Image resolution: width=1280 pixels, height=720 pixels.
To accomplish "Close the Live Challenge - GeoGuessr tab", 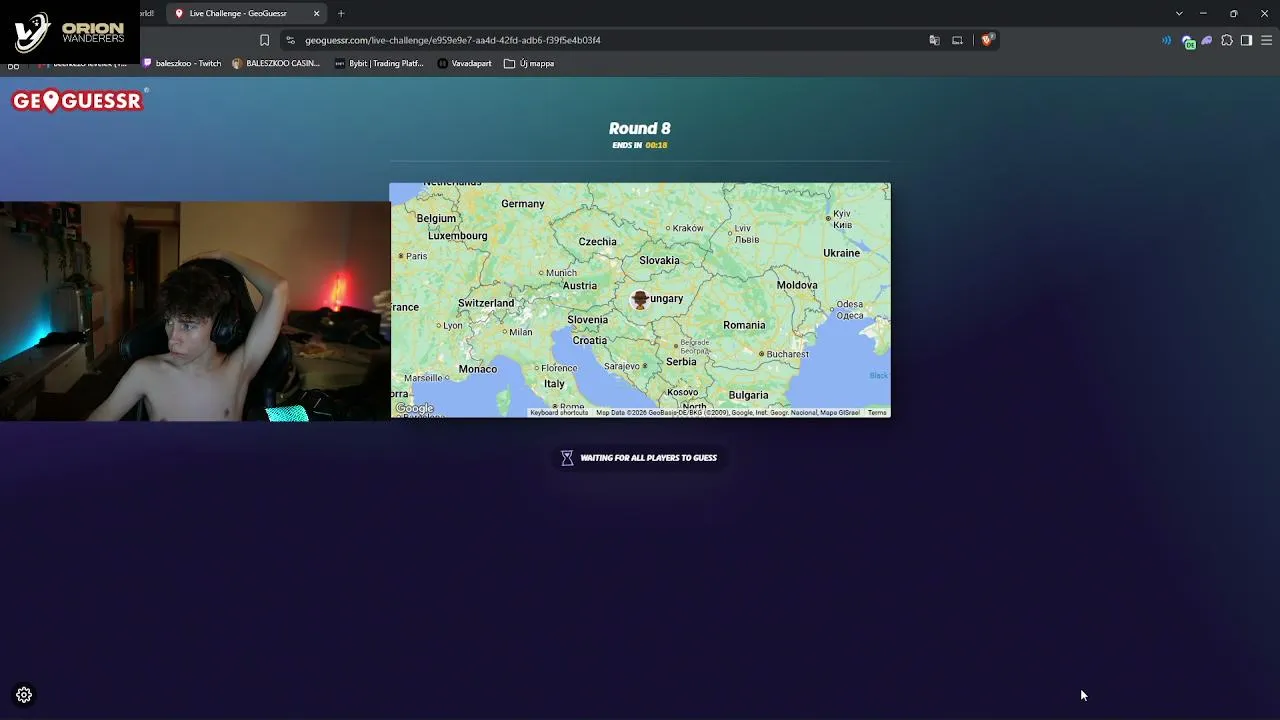I will [x=316, y=13].
